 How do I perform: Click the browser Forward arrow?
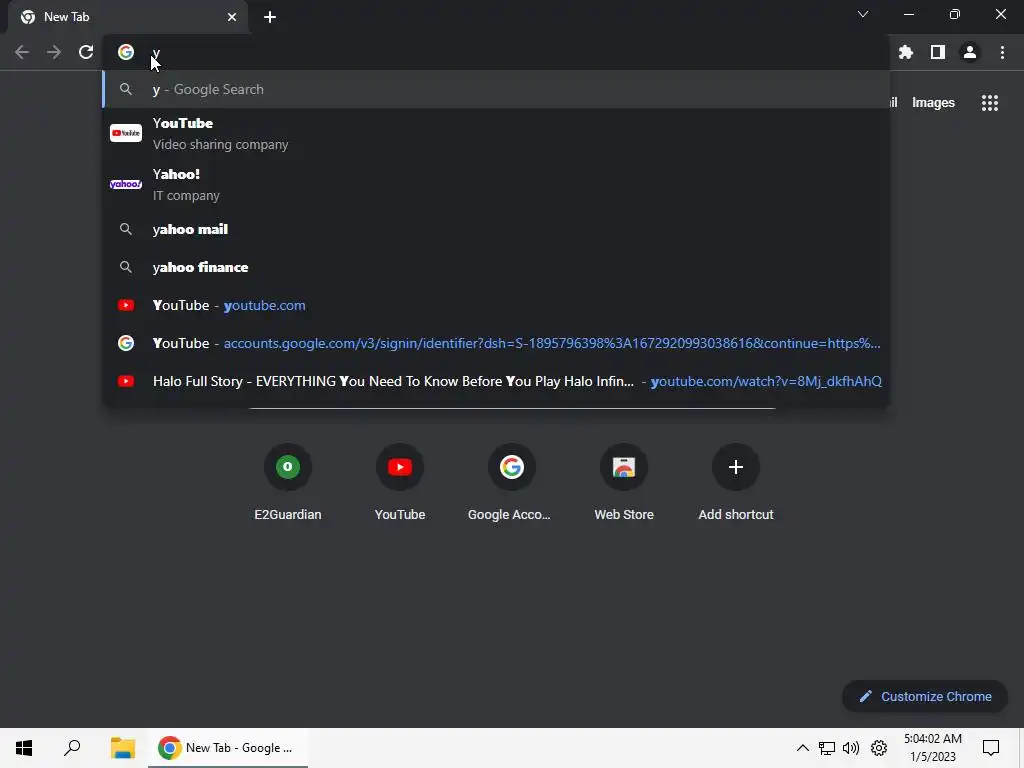54,52
